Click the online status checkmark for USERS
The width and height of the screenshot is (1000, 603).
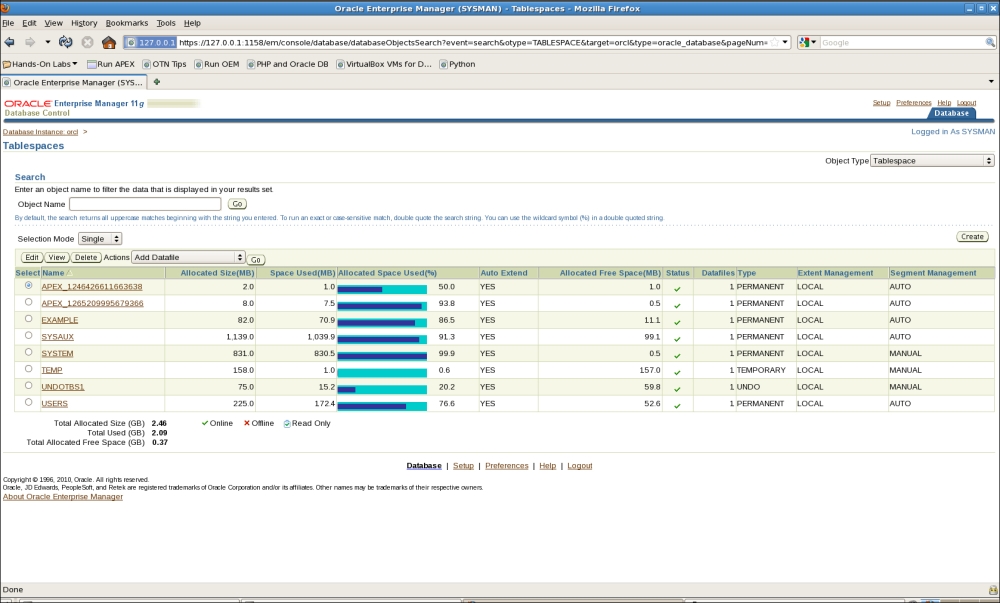point(677,405)
